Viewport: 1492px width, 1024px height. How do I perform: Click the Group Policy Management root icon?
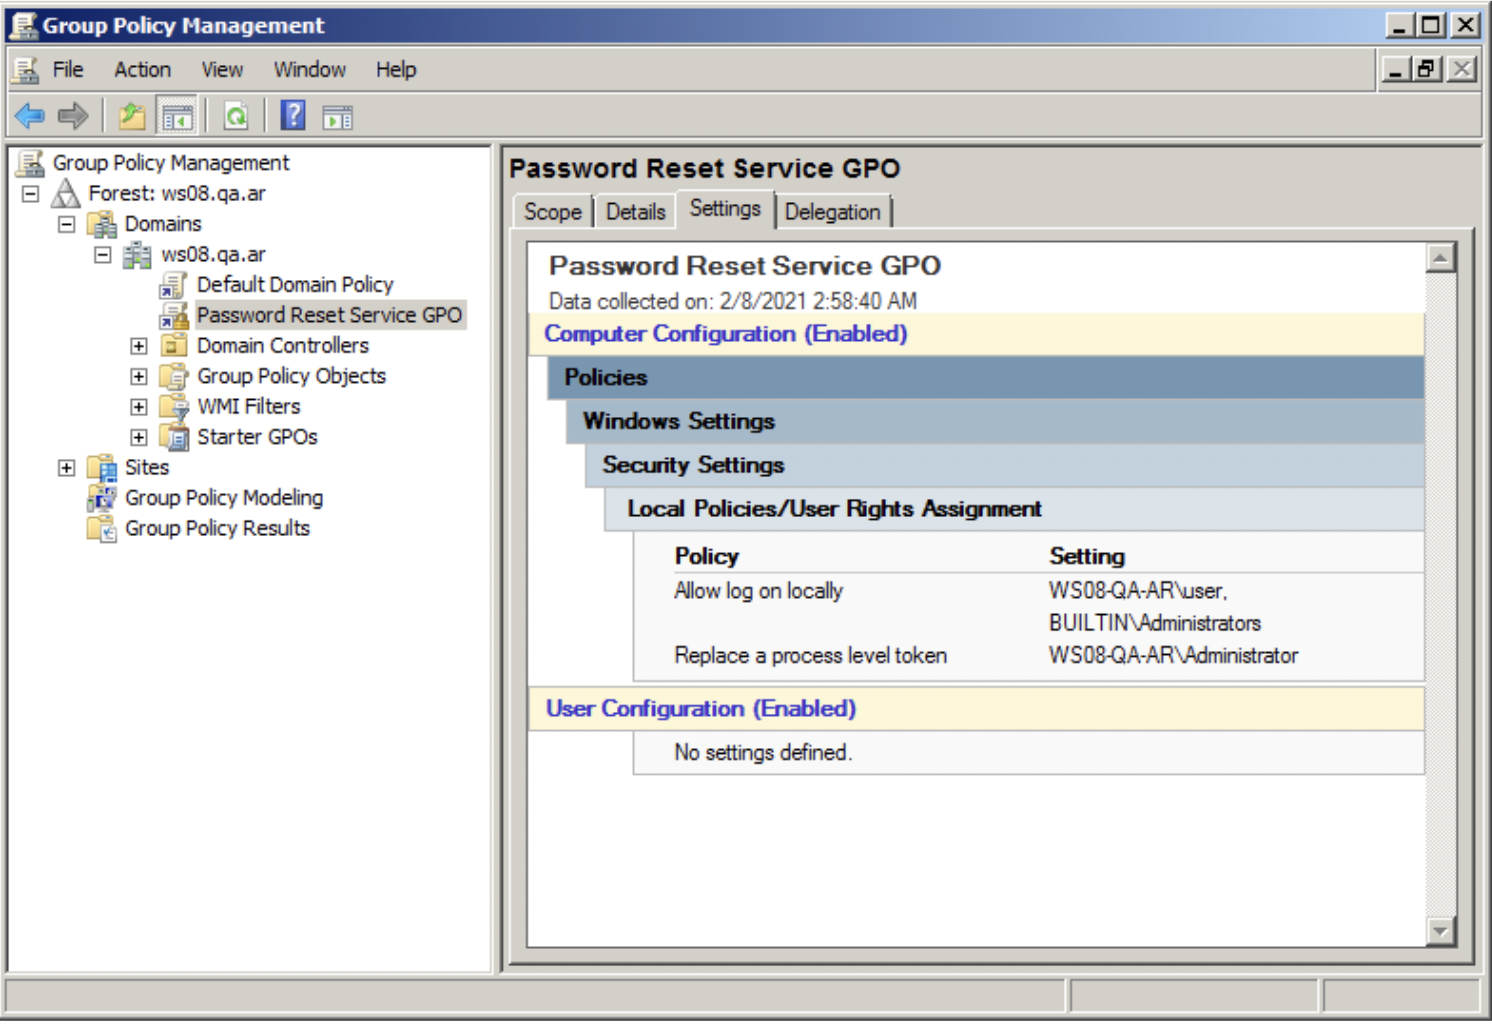coord(30,163)
